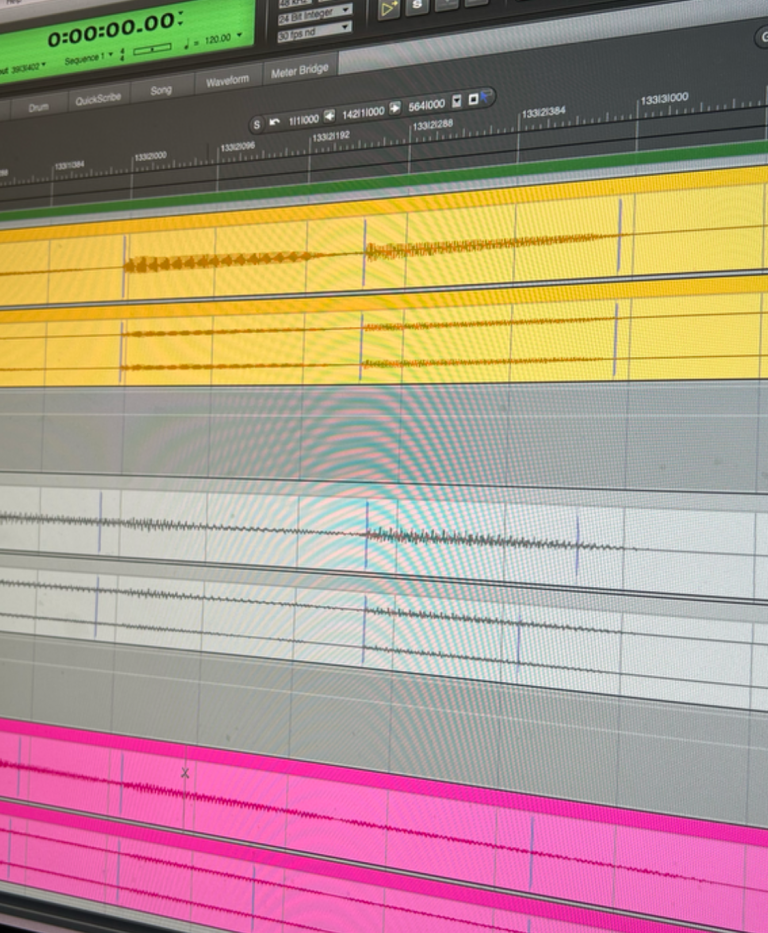Viewport: 768px width, 933px height.
Task: Click the left arrow set-selection-start button
Action: [x=330, y=115]
